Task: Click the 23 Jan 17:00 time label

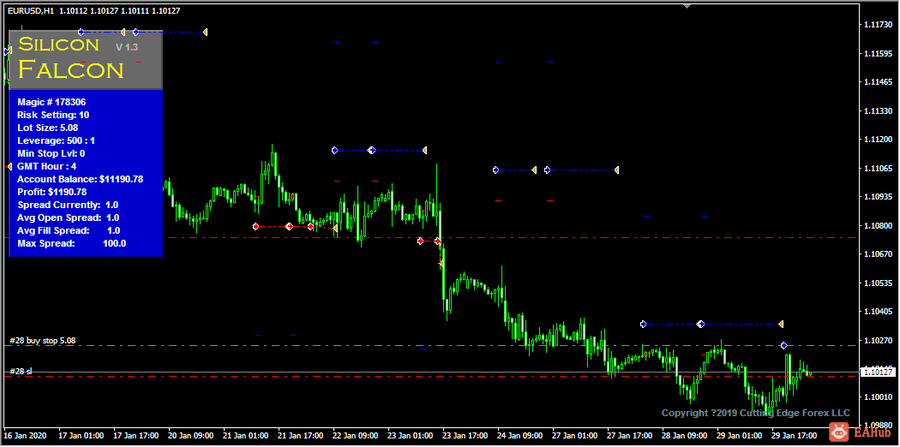Action: pos(464,436)
